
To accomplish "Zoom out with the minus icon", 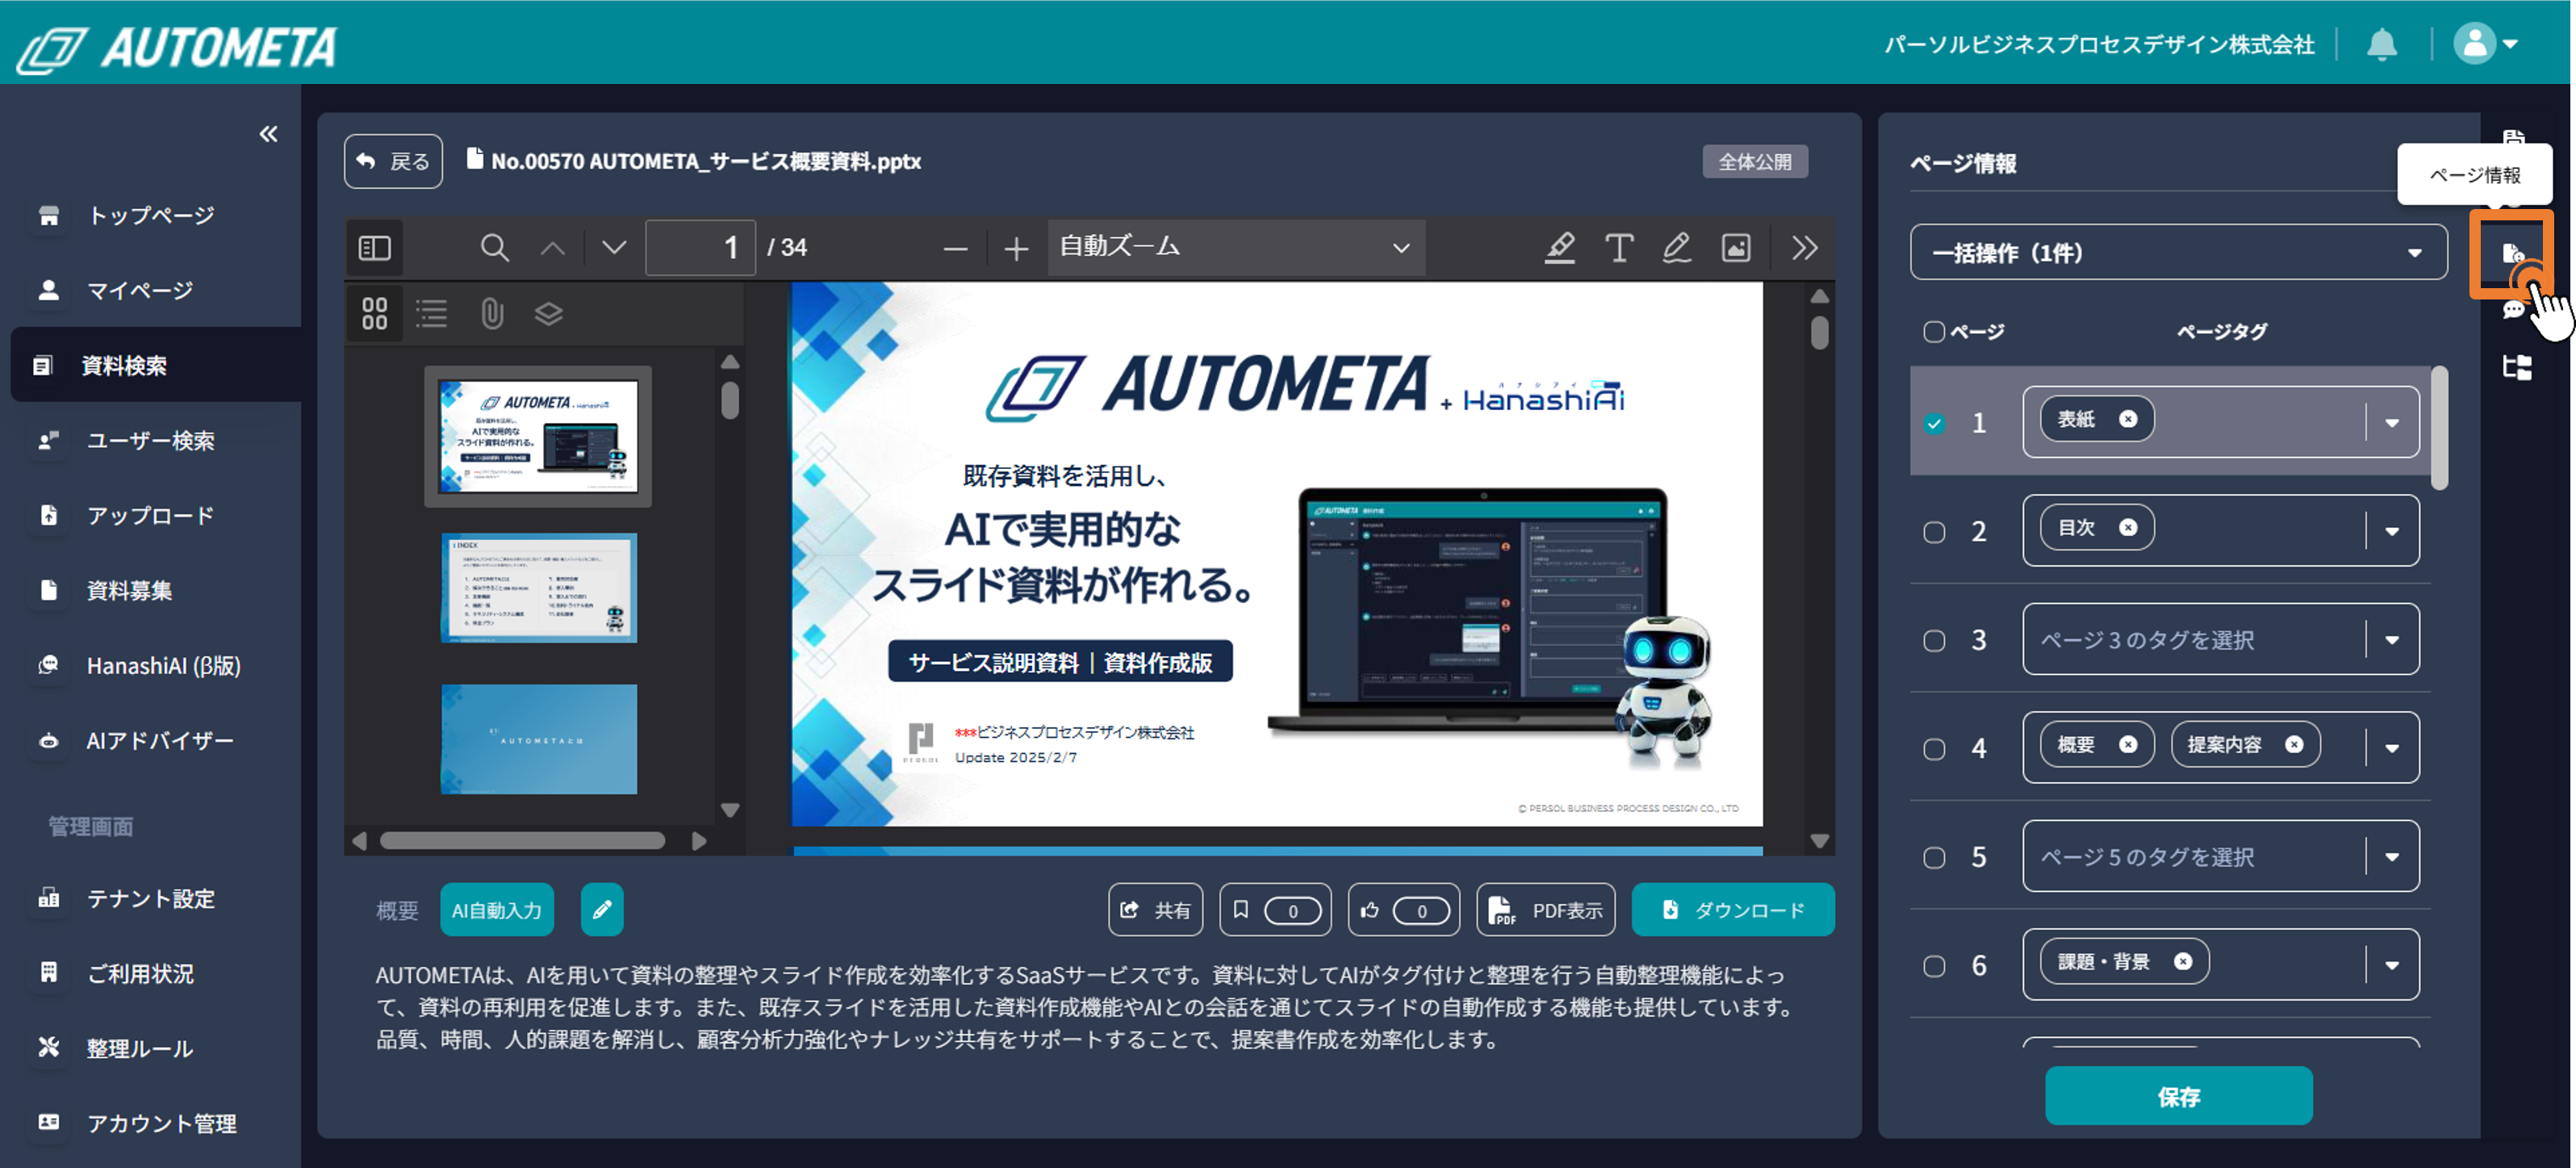I will point(956,248).
